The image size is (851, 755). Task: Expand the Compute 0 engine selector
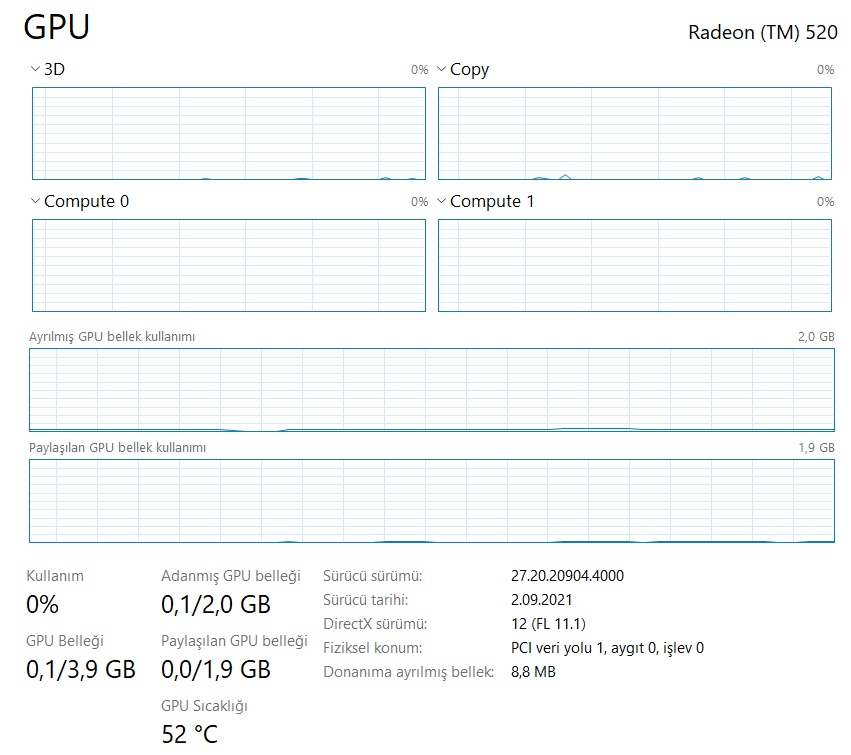[x=35, y=201]
